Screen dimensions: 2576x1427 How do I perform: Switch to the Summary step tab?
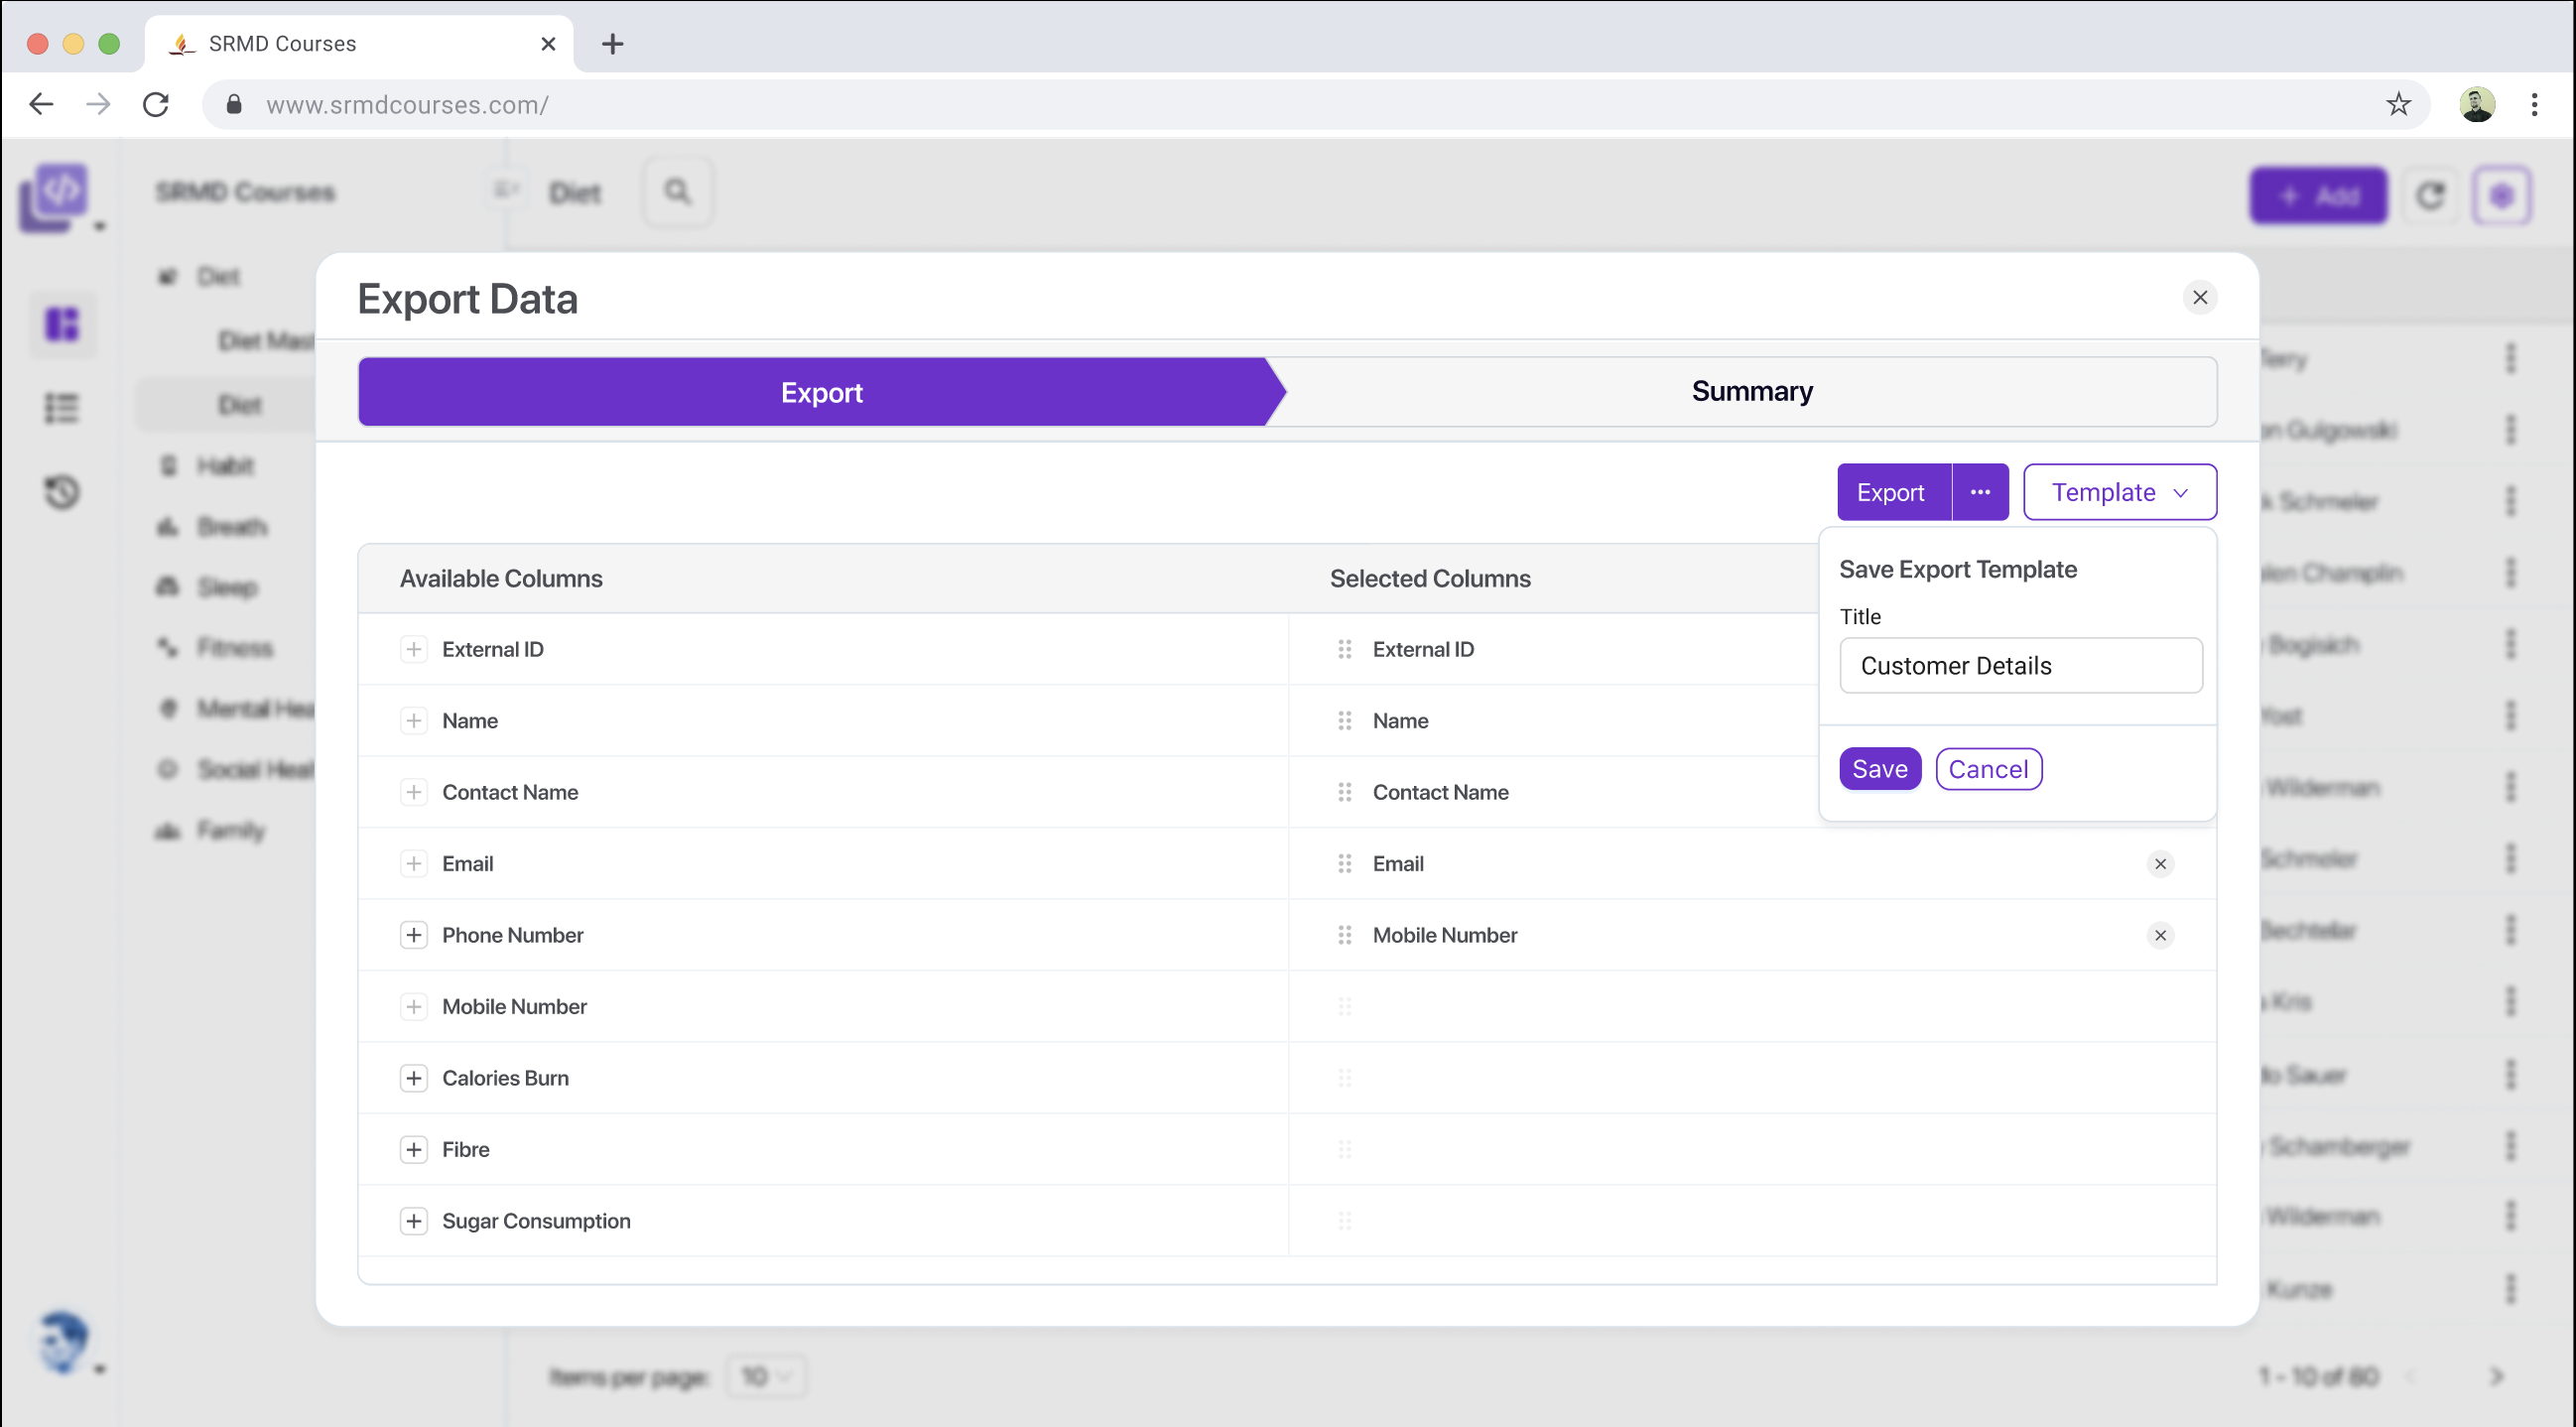pyautogui.click(x=1751, y=392)
